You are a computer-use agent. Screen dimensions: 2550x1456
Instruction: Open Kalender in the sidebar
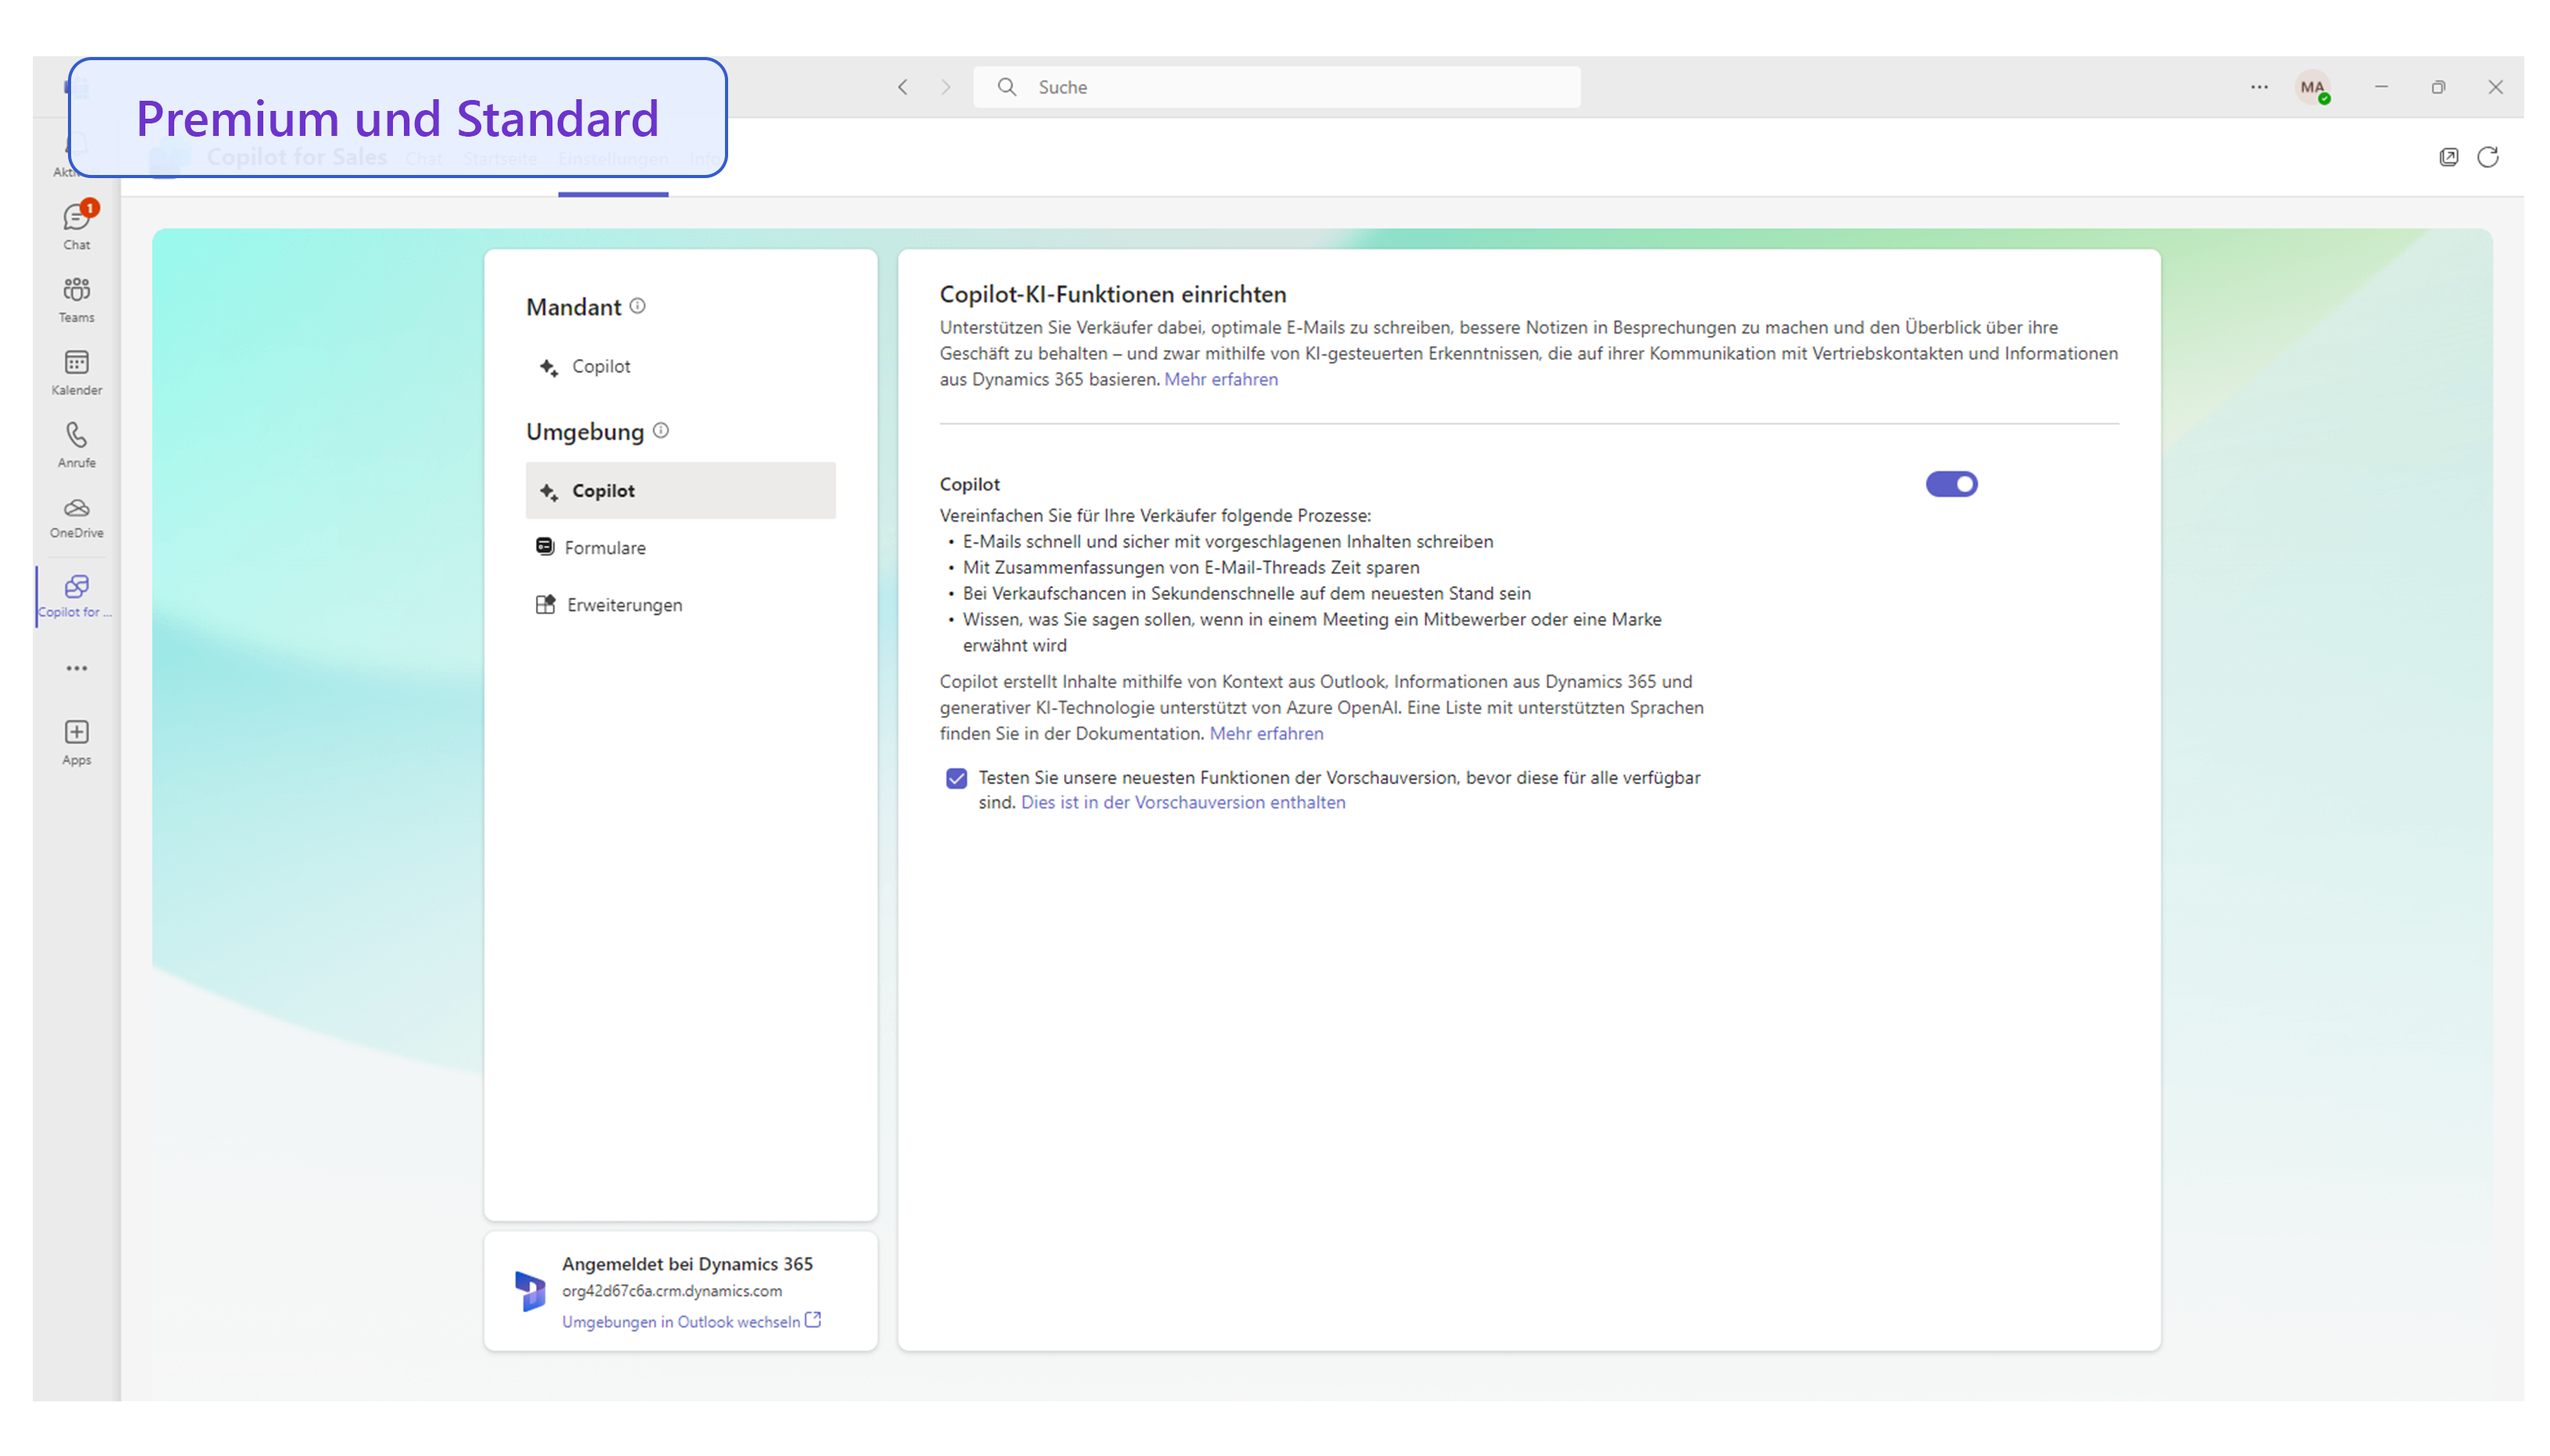click(76, 371)
